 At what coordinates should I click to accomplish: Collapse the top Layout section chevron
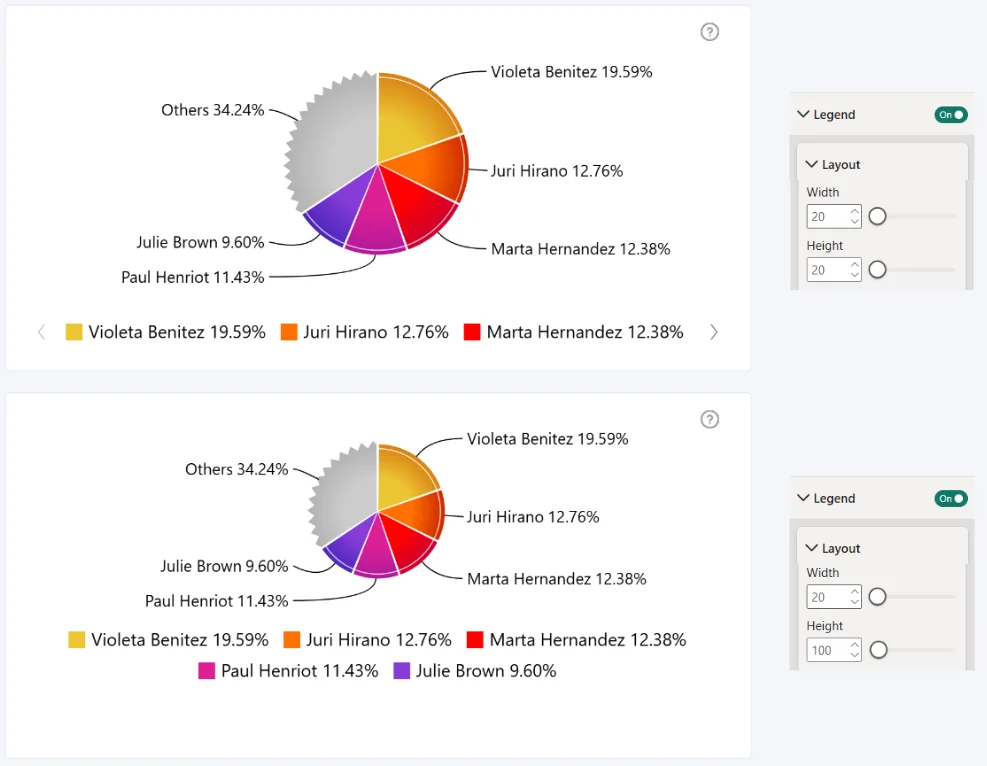[x=812, y=164]
